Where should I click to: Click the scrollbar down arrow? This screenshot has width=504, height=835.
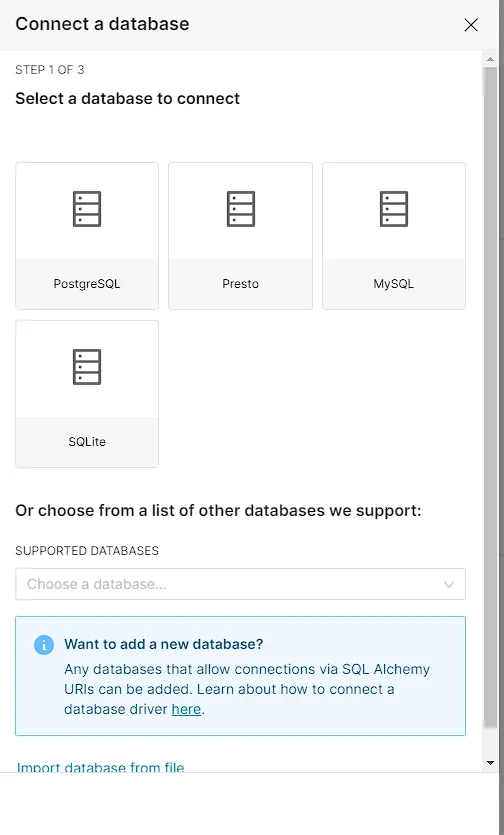pos(491,763)
